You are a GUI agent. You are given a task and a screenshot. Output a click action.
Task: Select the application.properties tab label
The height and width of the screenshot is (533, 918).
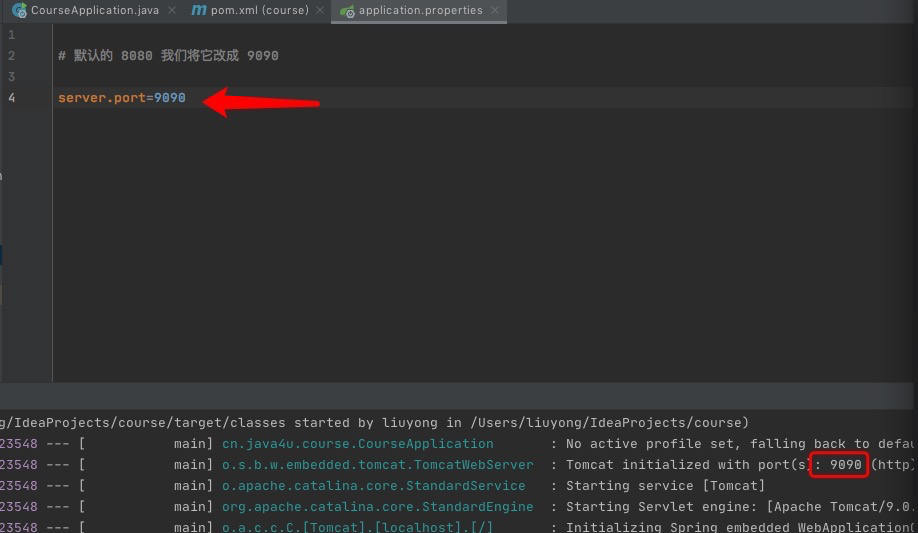point(420,11)
